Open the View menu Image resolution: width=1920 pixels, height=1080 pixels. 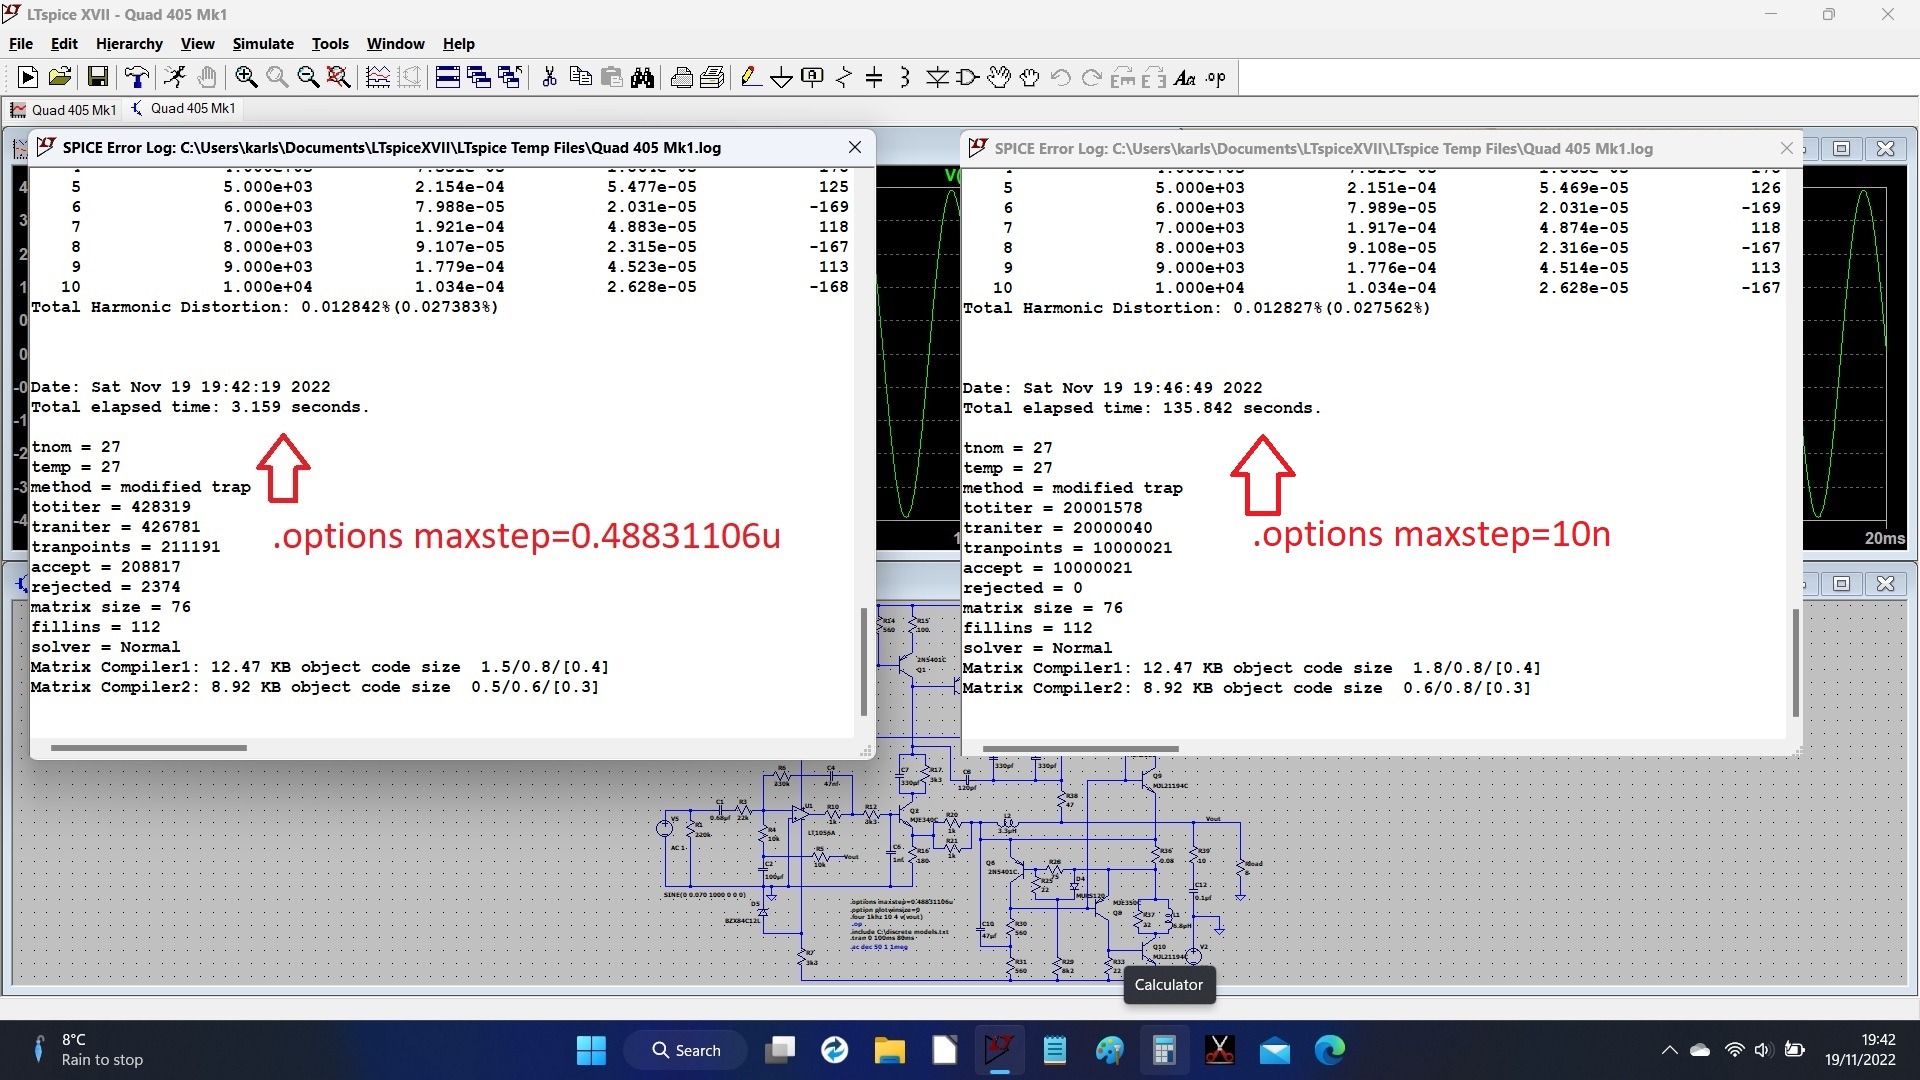(x=197, y=44)
